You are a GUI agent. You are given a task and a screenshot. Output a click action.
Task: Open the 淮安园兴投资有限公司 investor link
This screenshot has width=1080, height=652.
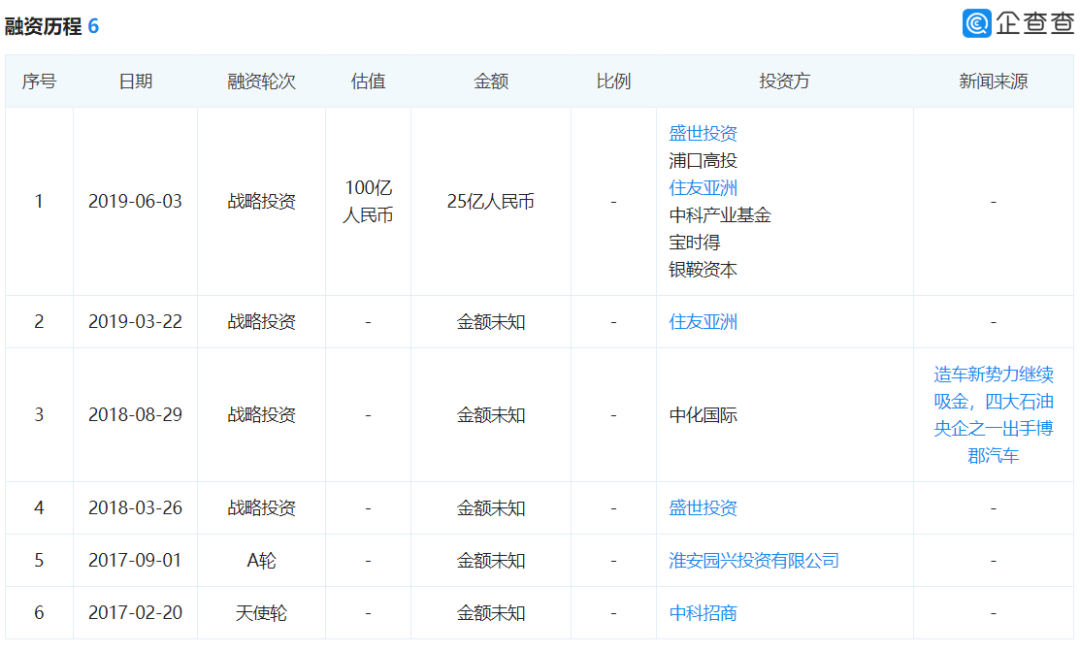[x=754, y=560]
